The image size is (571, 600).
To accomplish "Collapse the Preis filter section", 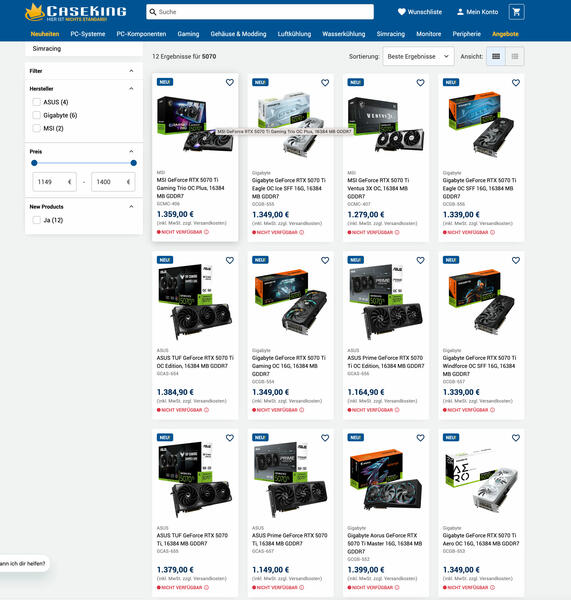I will pyautogui.click(x=131, y=152).
